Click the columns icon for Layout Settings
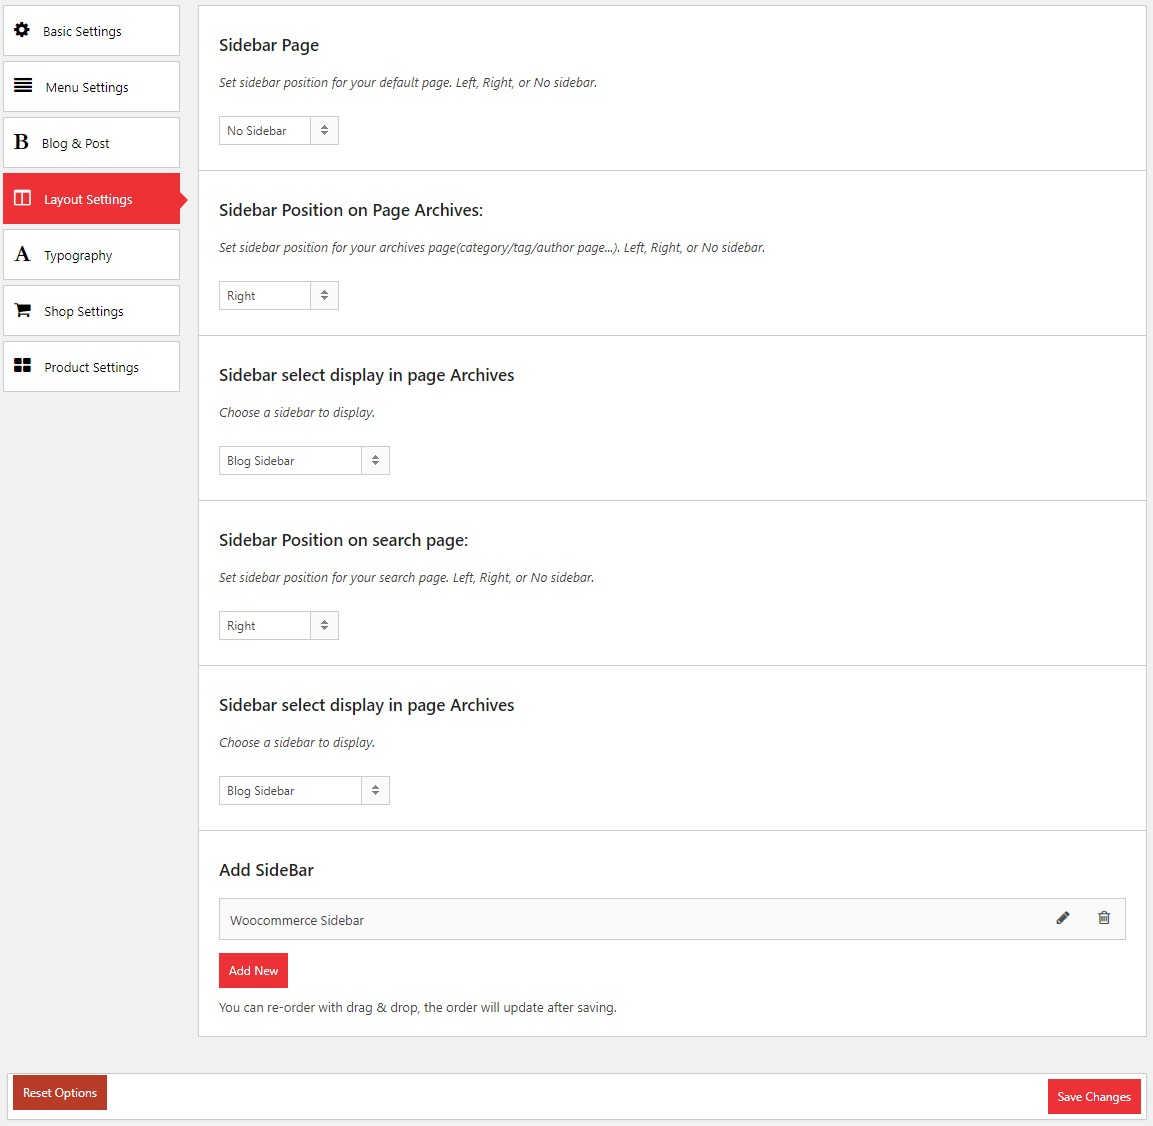The height and width of the screenshot is (1126, 1153). tap(23, 198)
